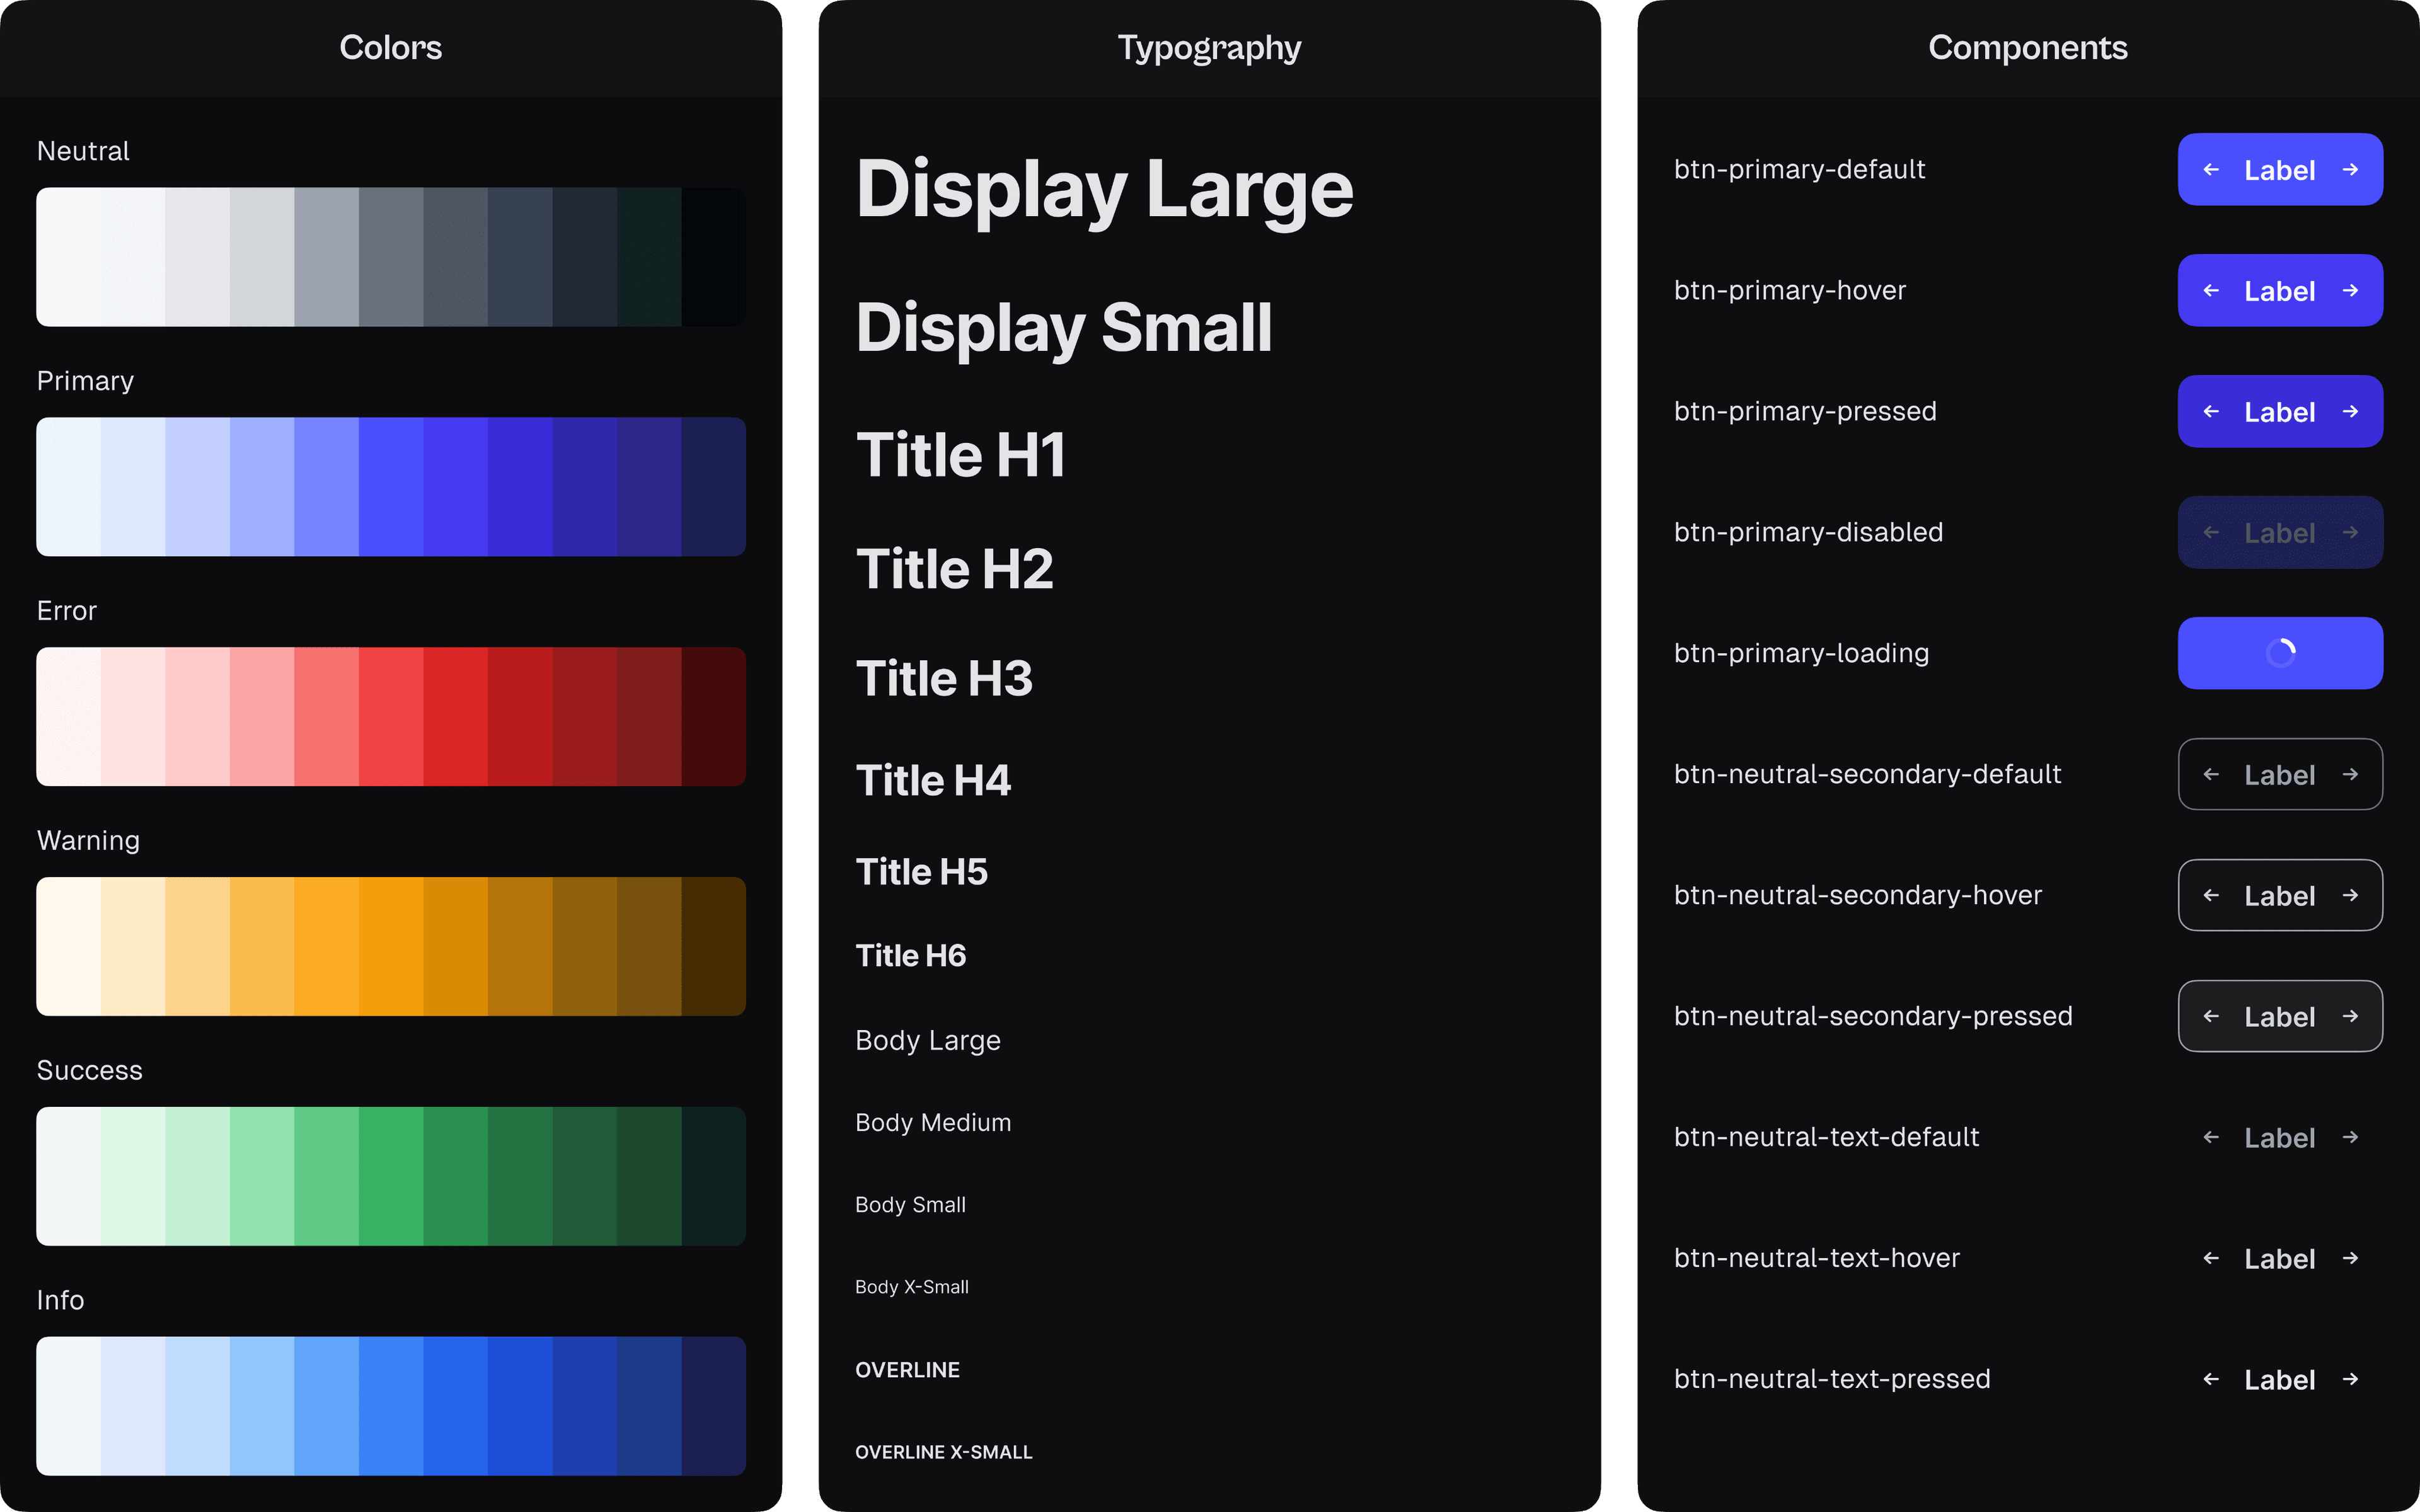Click left arrow icon in btn-primary-disabled button
This screenshot has height=1512, width=2420.
click(2211, 533)
